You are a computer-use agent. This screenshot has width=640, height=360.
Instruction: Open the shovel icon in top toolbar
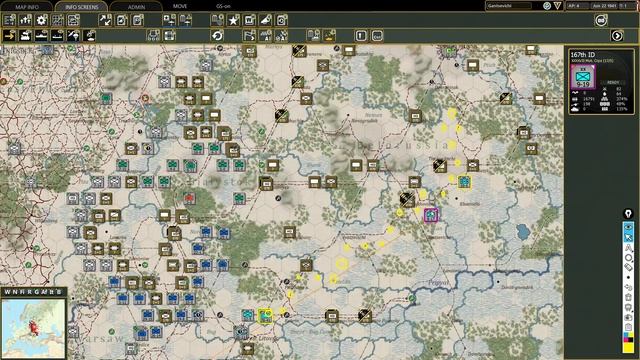pyautogui.click(x=265, y=20)
